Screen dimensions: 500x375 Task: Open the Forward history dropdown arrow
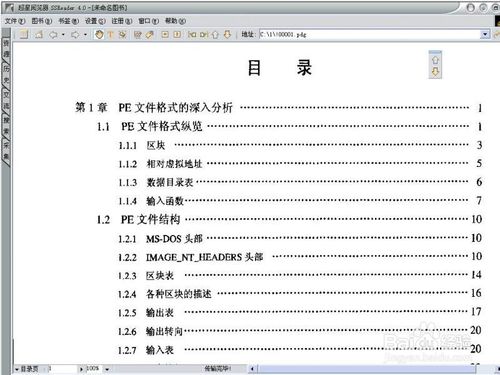tap(85, 35)
